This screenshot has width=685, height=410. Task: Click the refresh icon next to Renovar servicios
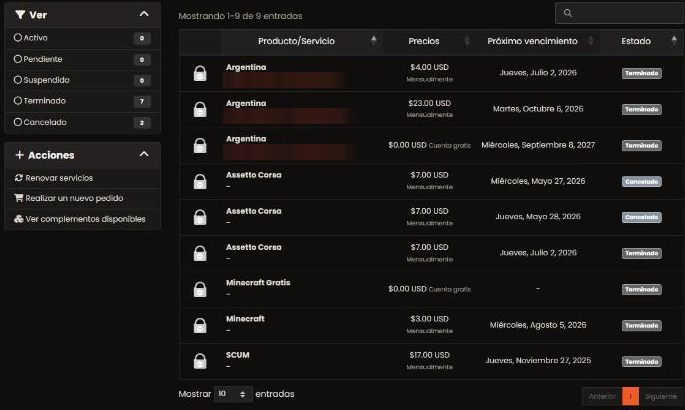click(x=19, y=178)
